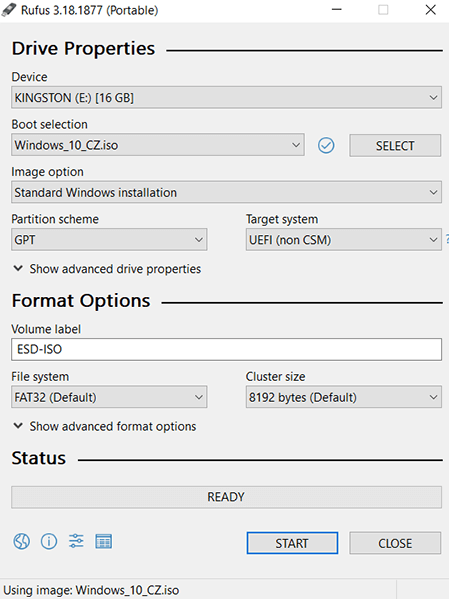Viewport: 449px width, 599px height.
Task: Click the 'Boot selection' label
Action: click(49, 125)
